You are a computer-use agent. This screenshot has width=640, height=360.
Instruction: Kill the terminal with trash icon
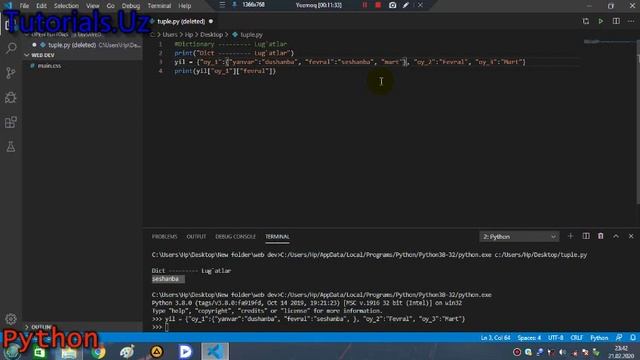[x=600, y=236]
